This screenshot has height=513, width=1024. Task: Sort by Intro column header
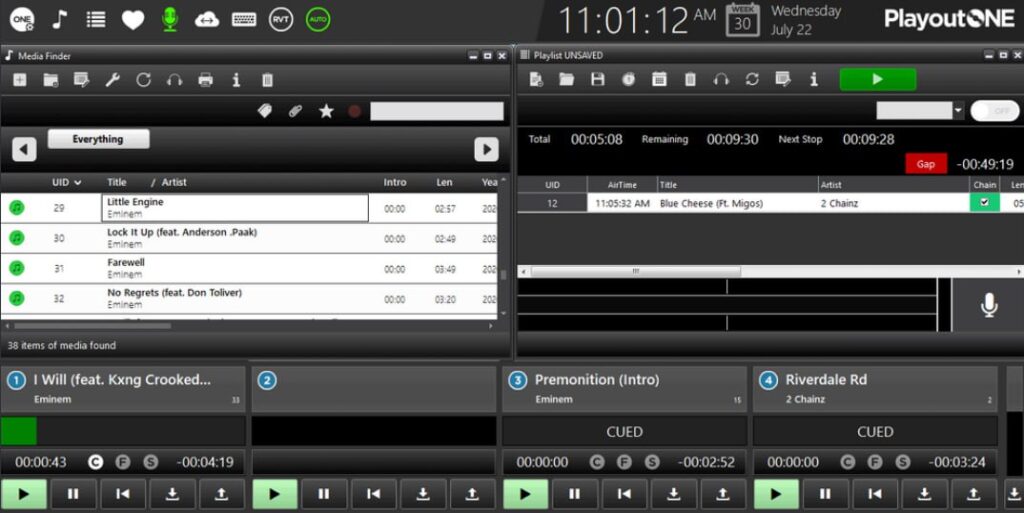coord(394,182)
